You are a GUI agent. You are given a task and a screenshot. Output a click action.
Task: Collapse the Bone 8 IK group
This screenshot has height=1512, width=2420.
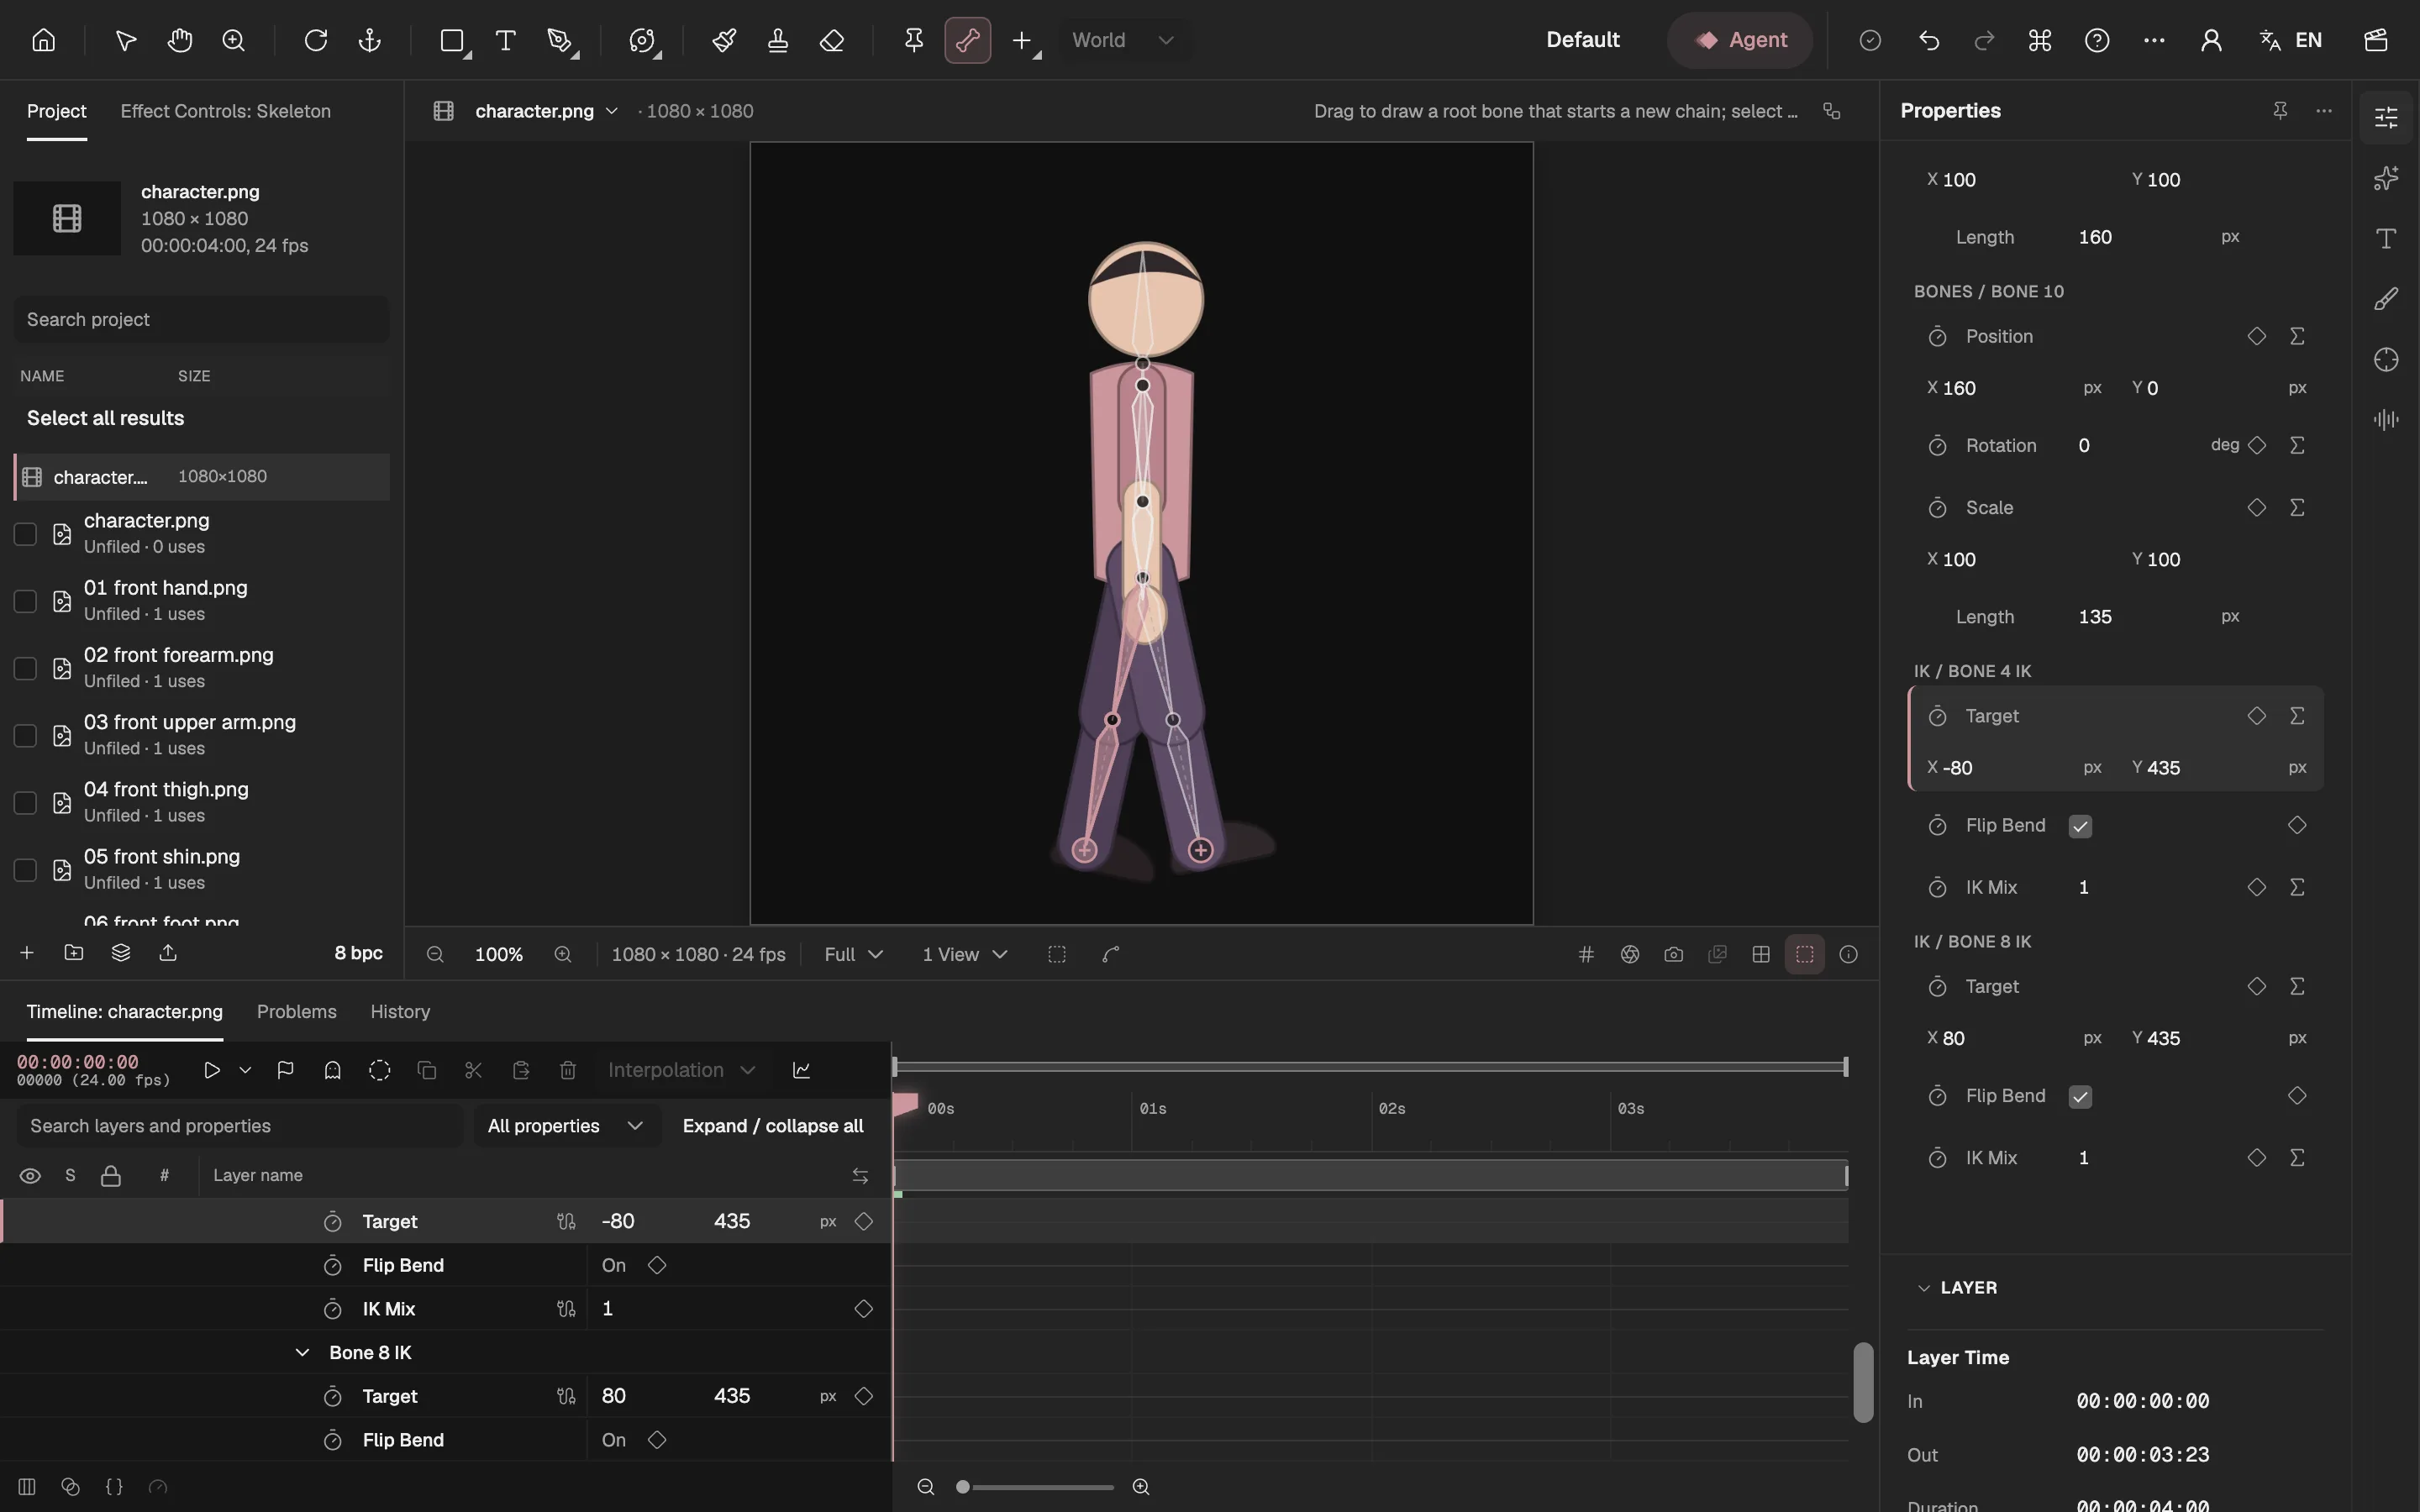[302, 1353]
